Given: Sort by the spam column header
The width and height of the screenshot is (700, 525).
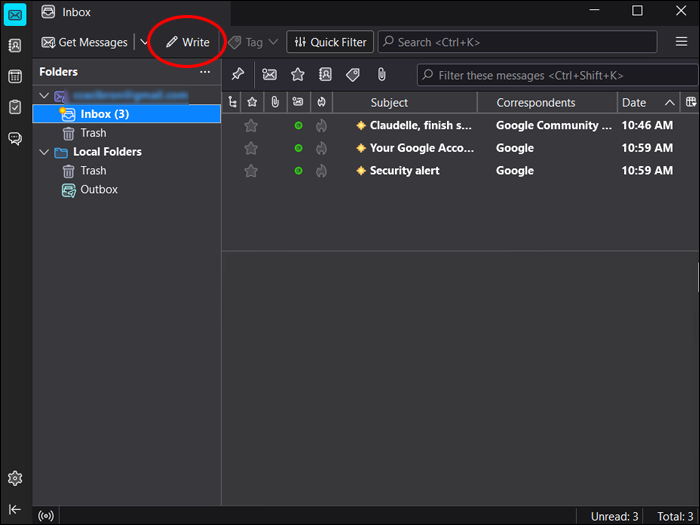Looking at the screenshot, I should (321, 103).
